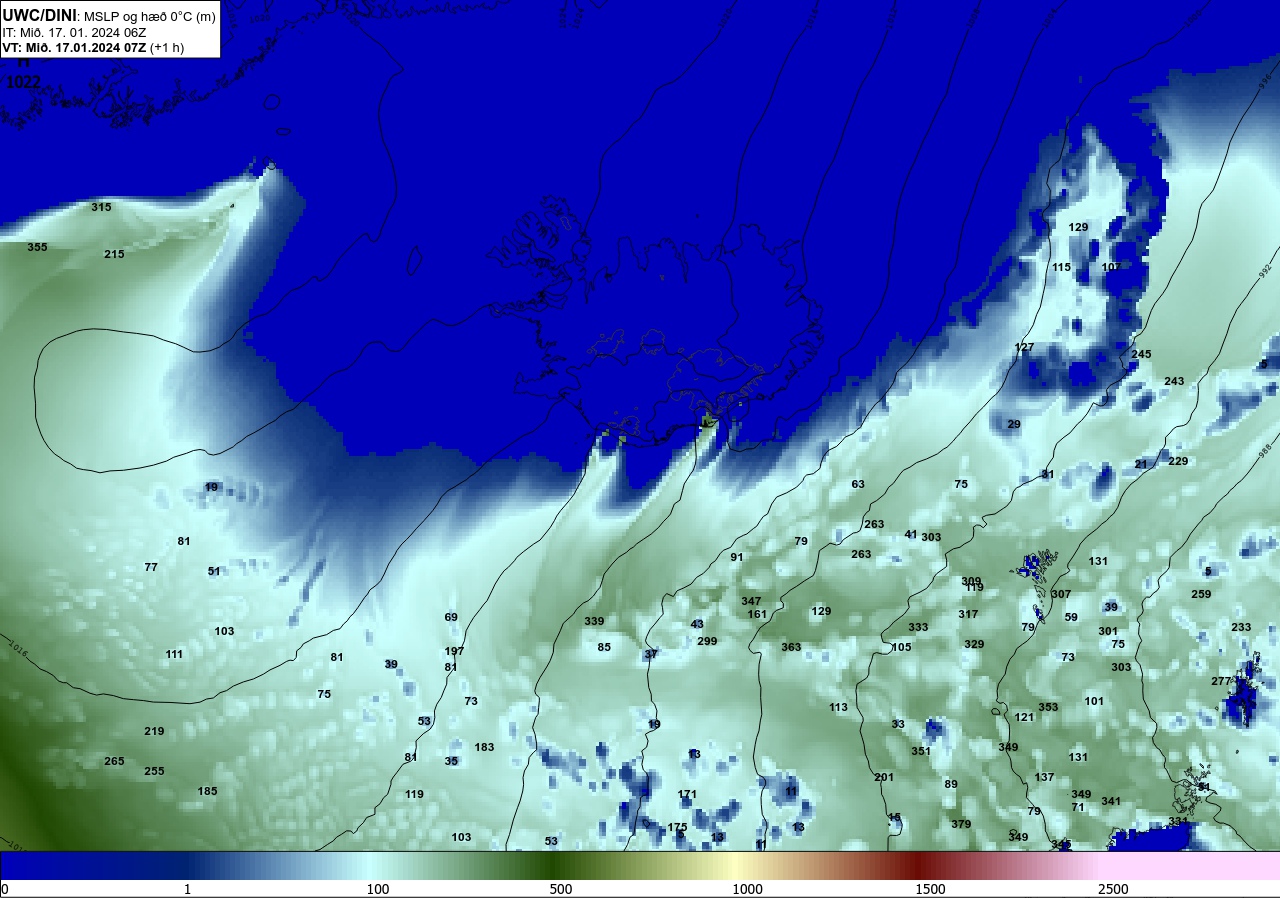This screenshot has width=1280, height=898.
Task: Click the map value 301
Action: [1108, 631]
